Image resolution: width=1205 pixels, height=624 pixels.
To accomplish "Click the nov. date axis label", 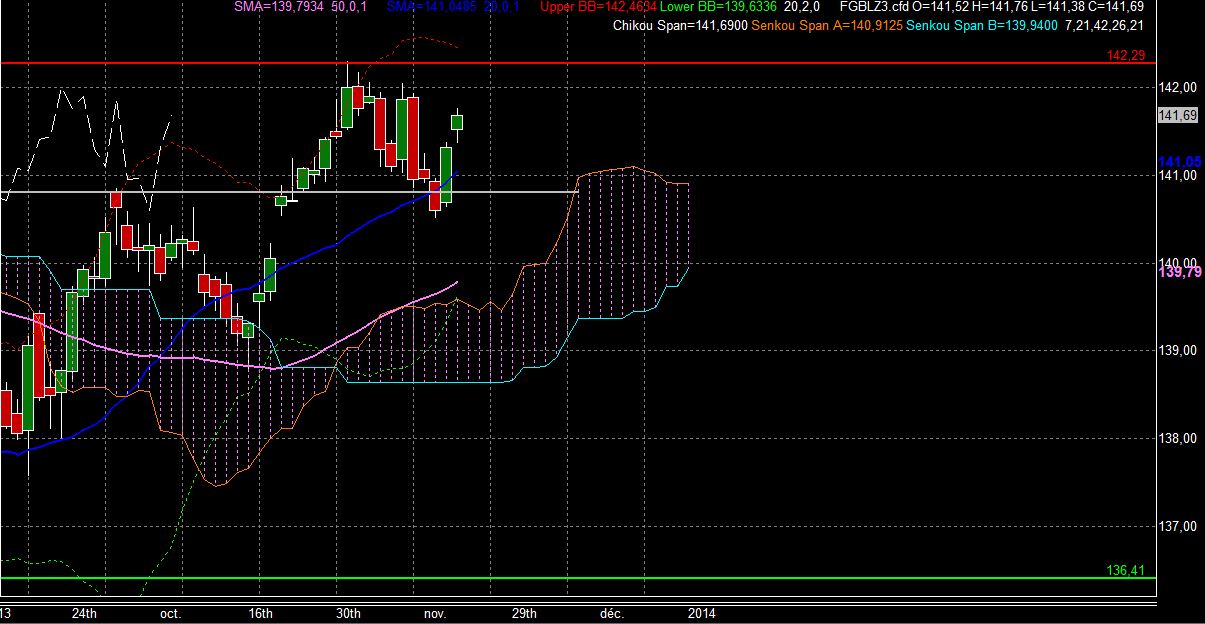I will [435, 613].
